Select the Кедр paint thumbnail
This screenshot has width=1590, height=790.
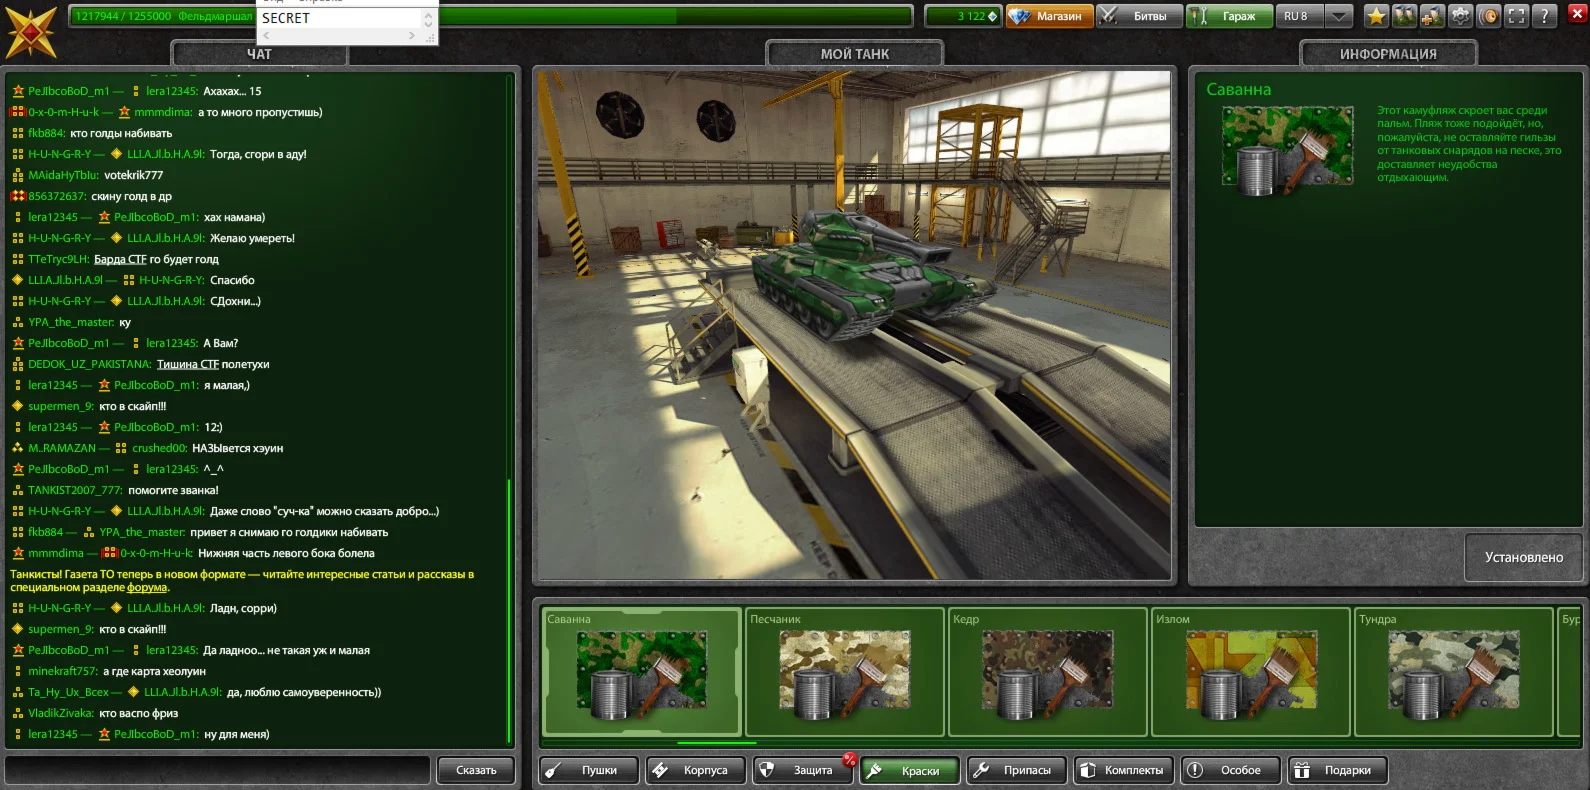(1048, 672)
